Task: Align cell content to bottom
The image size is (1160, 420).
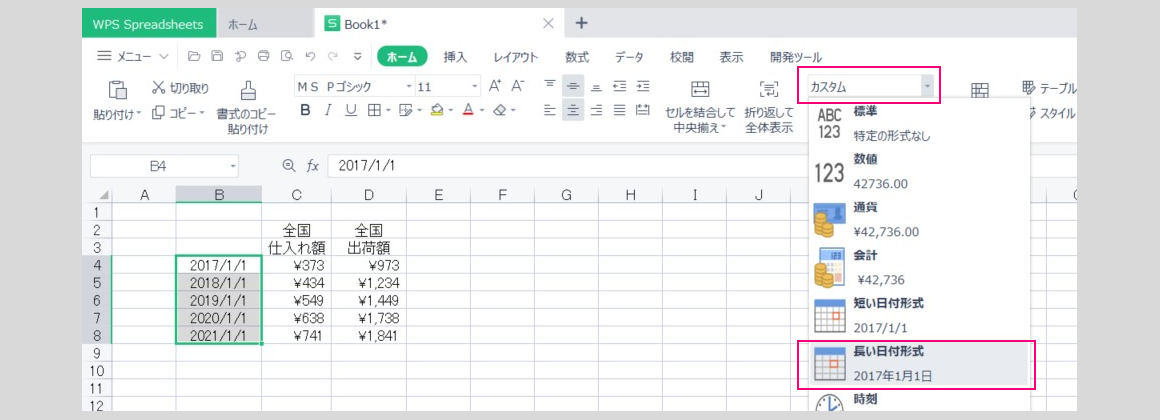Action: click(x=596, y=86)
